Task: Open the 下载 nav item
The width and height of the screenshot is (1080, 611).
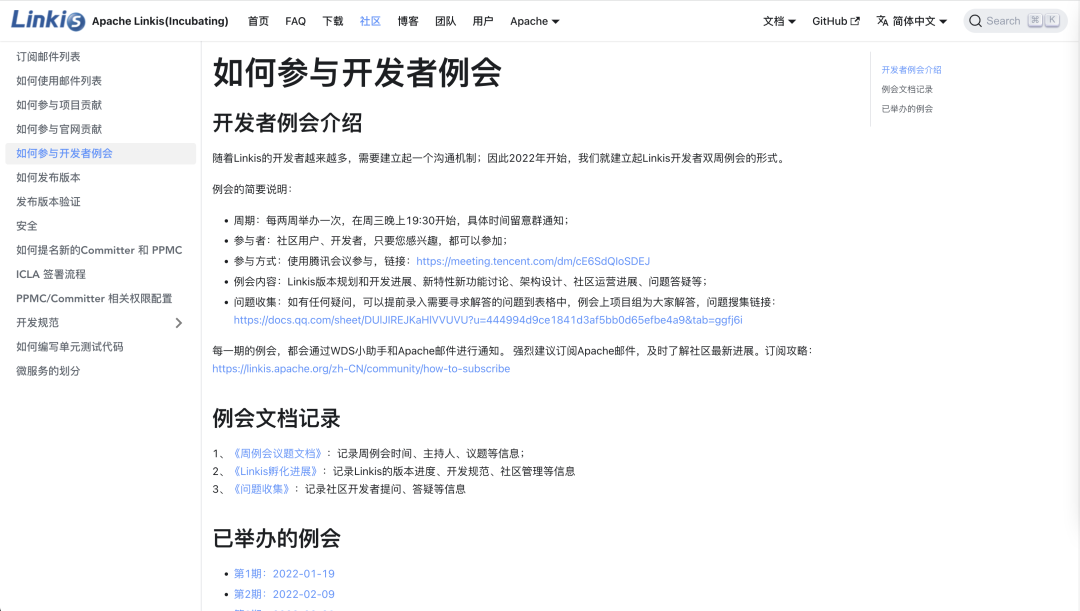Action: 333,21
